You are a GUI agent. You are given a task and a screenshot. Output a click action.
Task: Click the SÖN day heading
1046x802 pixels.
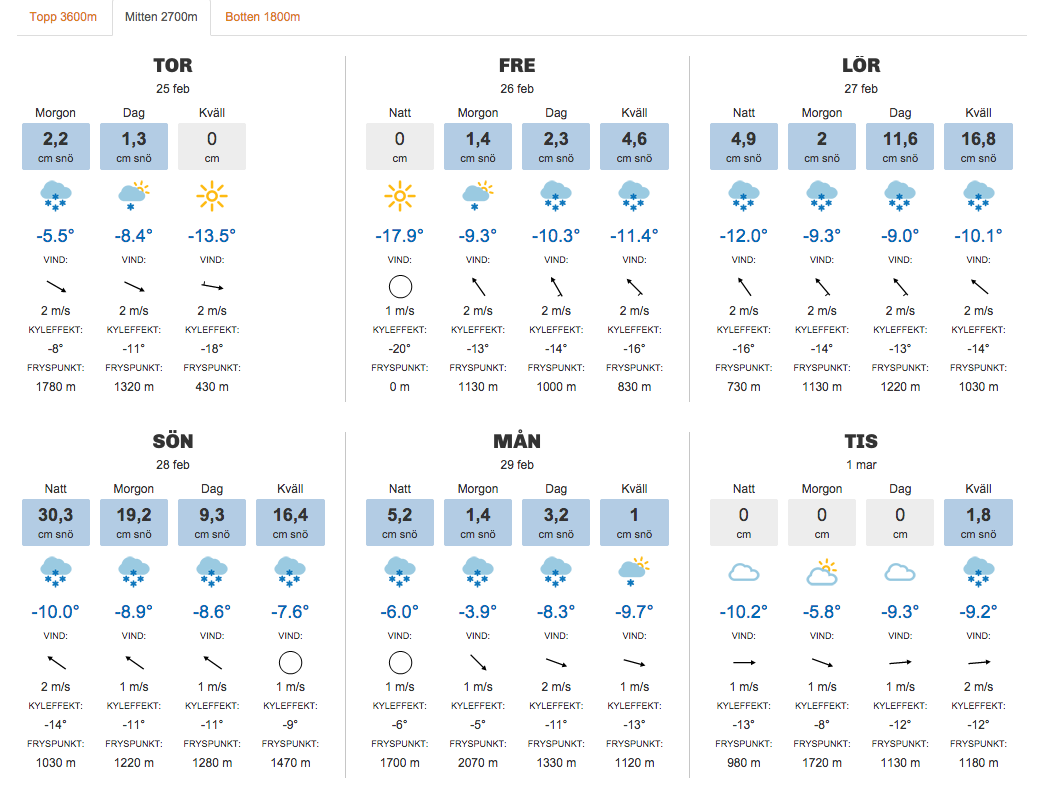click(x=173, y=441)
